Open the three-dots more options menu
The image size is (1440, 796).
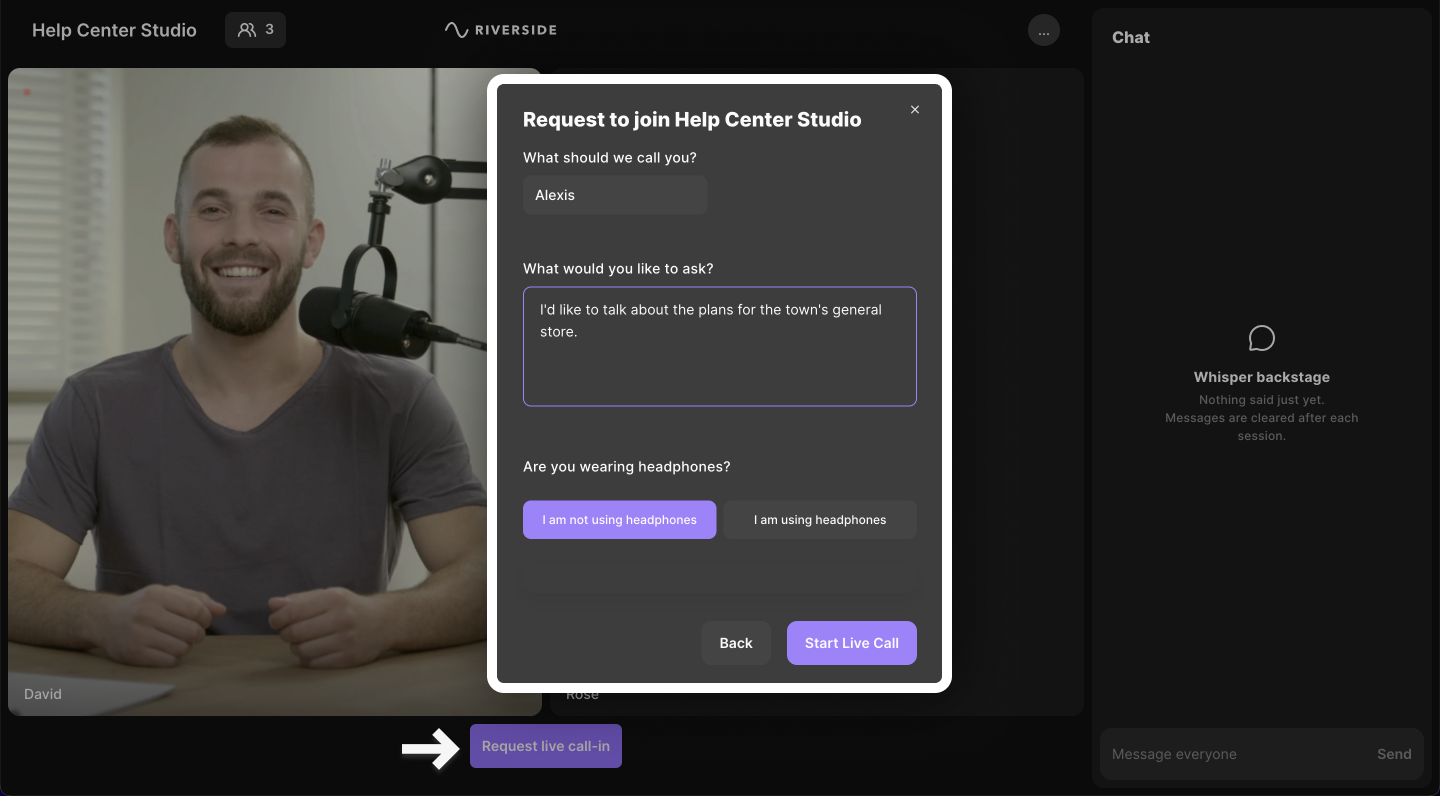(x=1043, y=31)
